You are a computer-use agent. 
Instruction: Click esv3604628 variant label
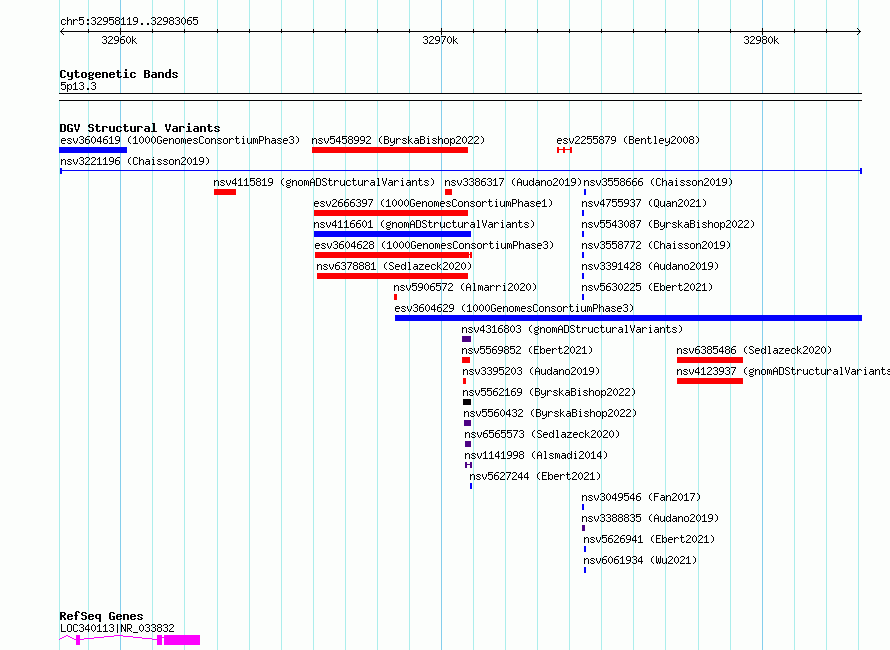pos(434,245)
